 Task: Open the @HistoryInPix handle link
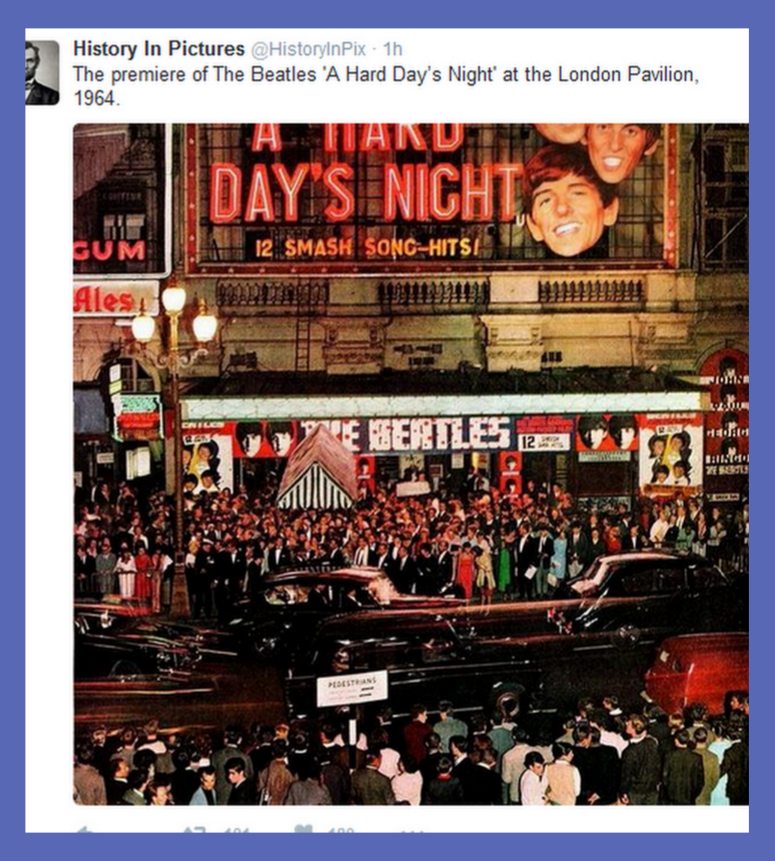click(x=308, y=49)
